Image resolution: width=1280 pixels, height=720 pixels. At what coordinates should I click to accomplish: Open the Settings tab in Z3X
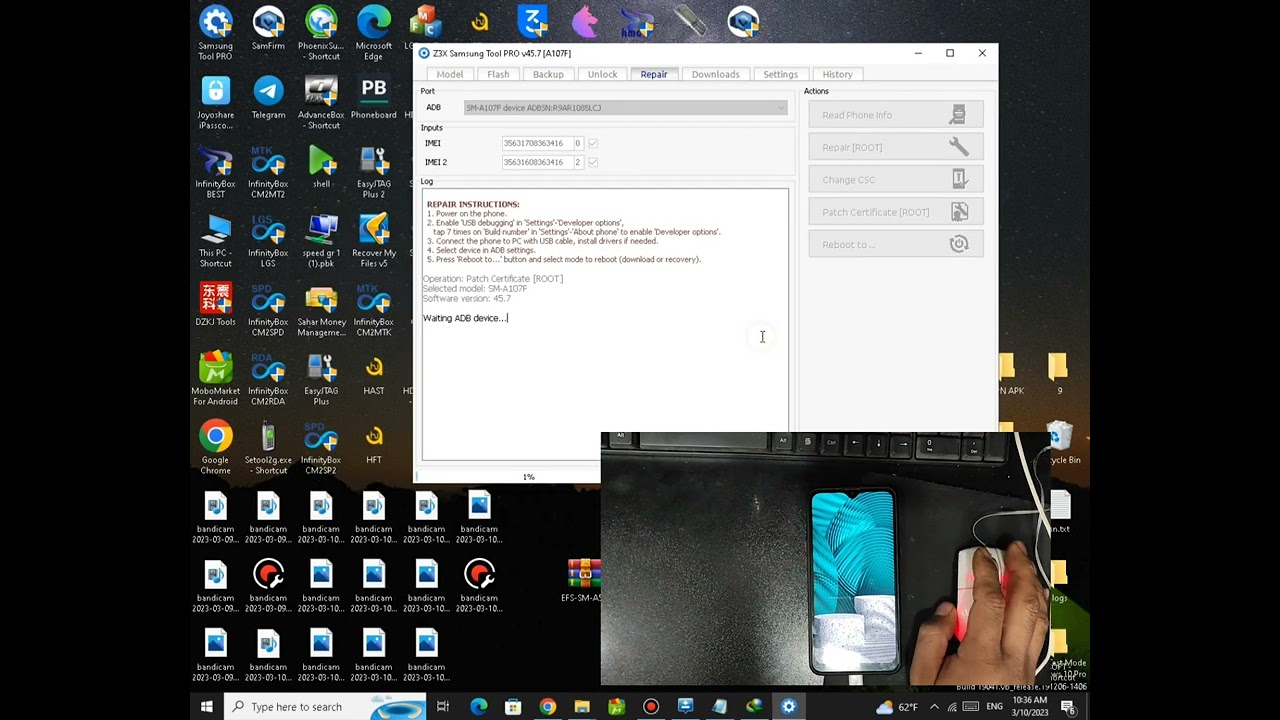[781, 74]
